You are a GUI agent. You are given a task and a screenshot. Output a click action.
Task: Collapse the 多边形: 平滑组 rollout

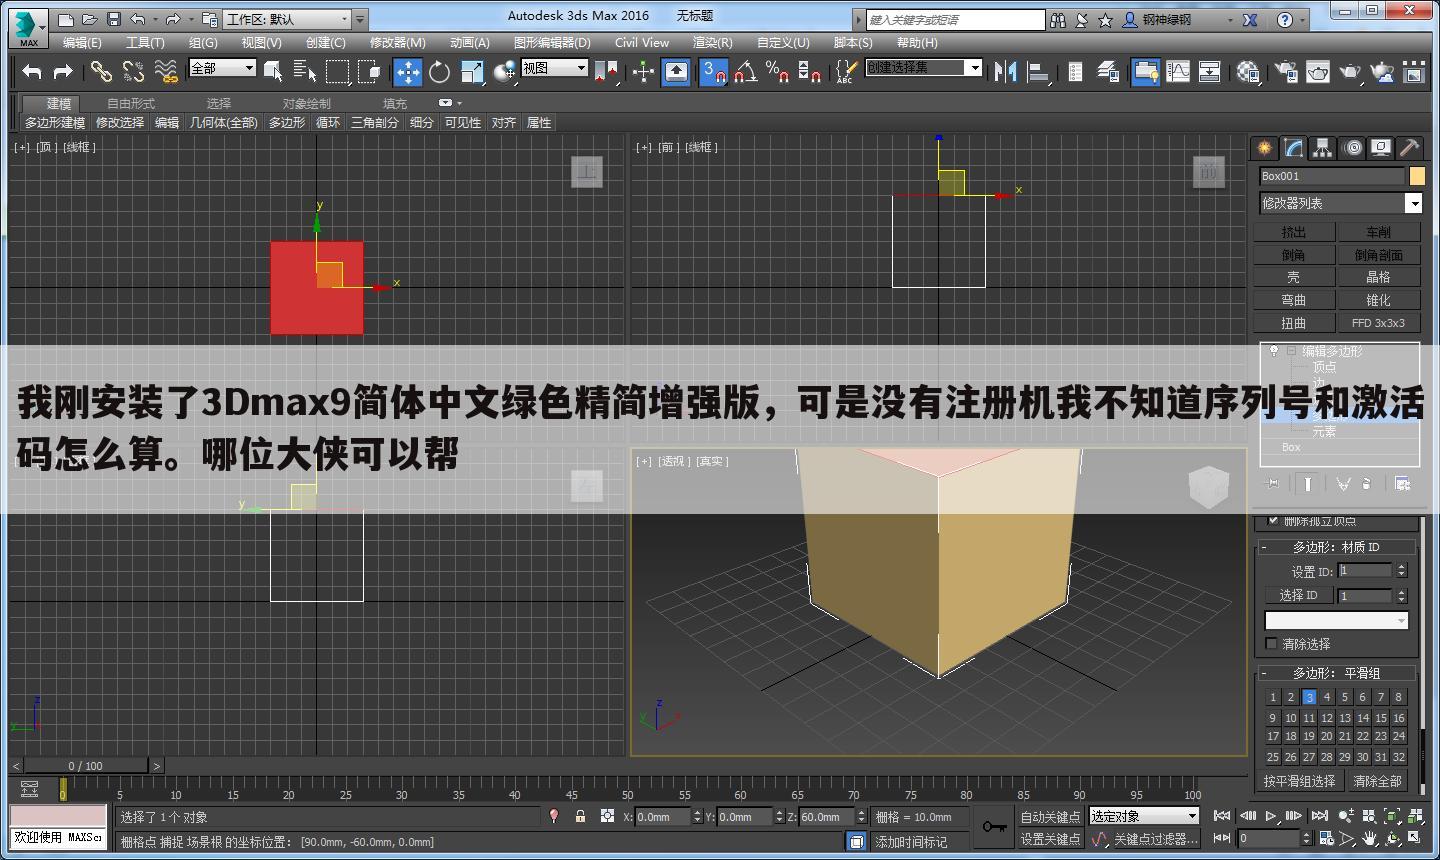pos(1336,673)
